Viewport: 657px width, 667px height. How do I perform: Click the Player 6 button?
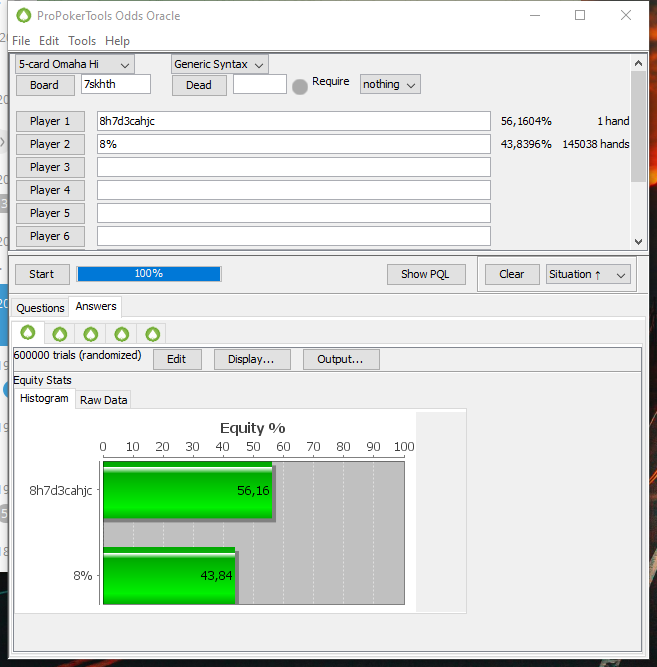click(50, 236)
